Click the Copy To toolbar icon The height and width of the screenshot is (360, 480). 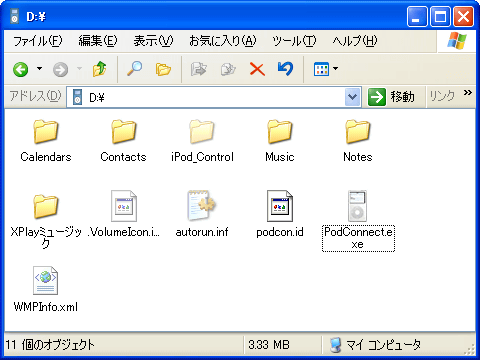click(x=228, y=69)
